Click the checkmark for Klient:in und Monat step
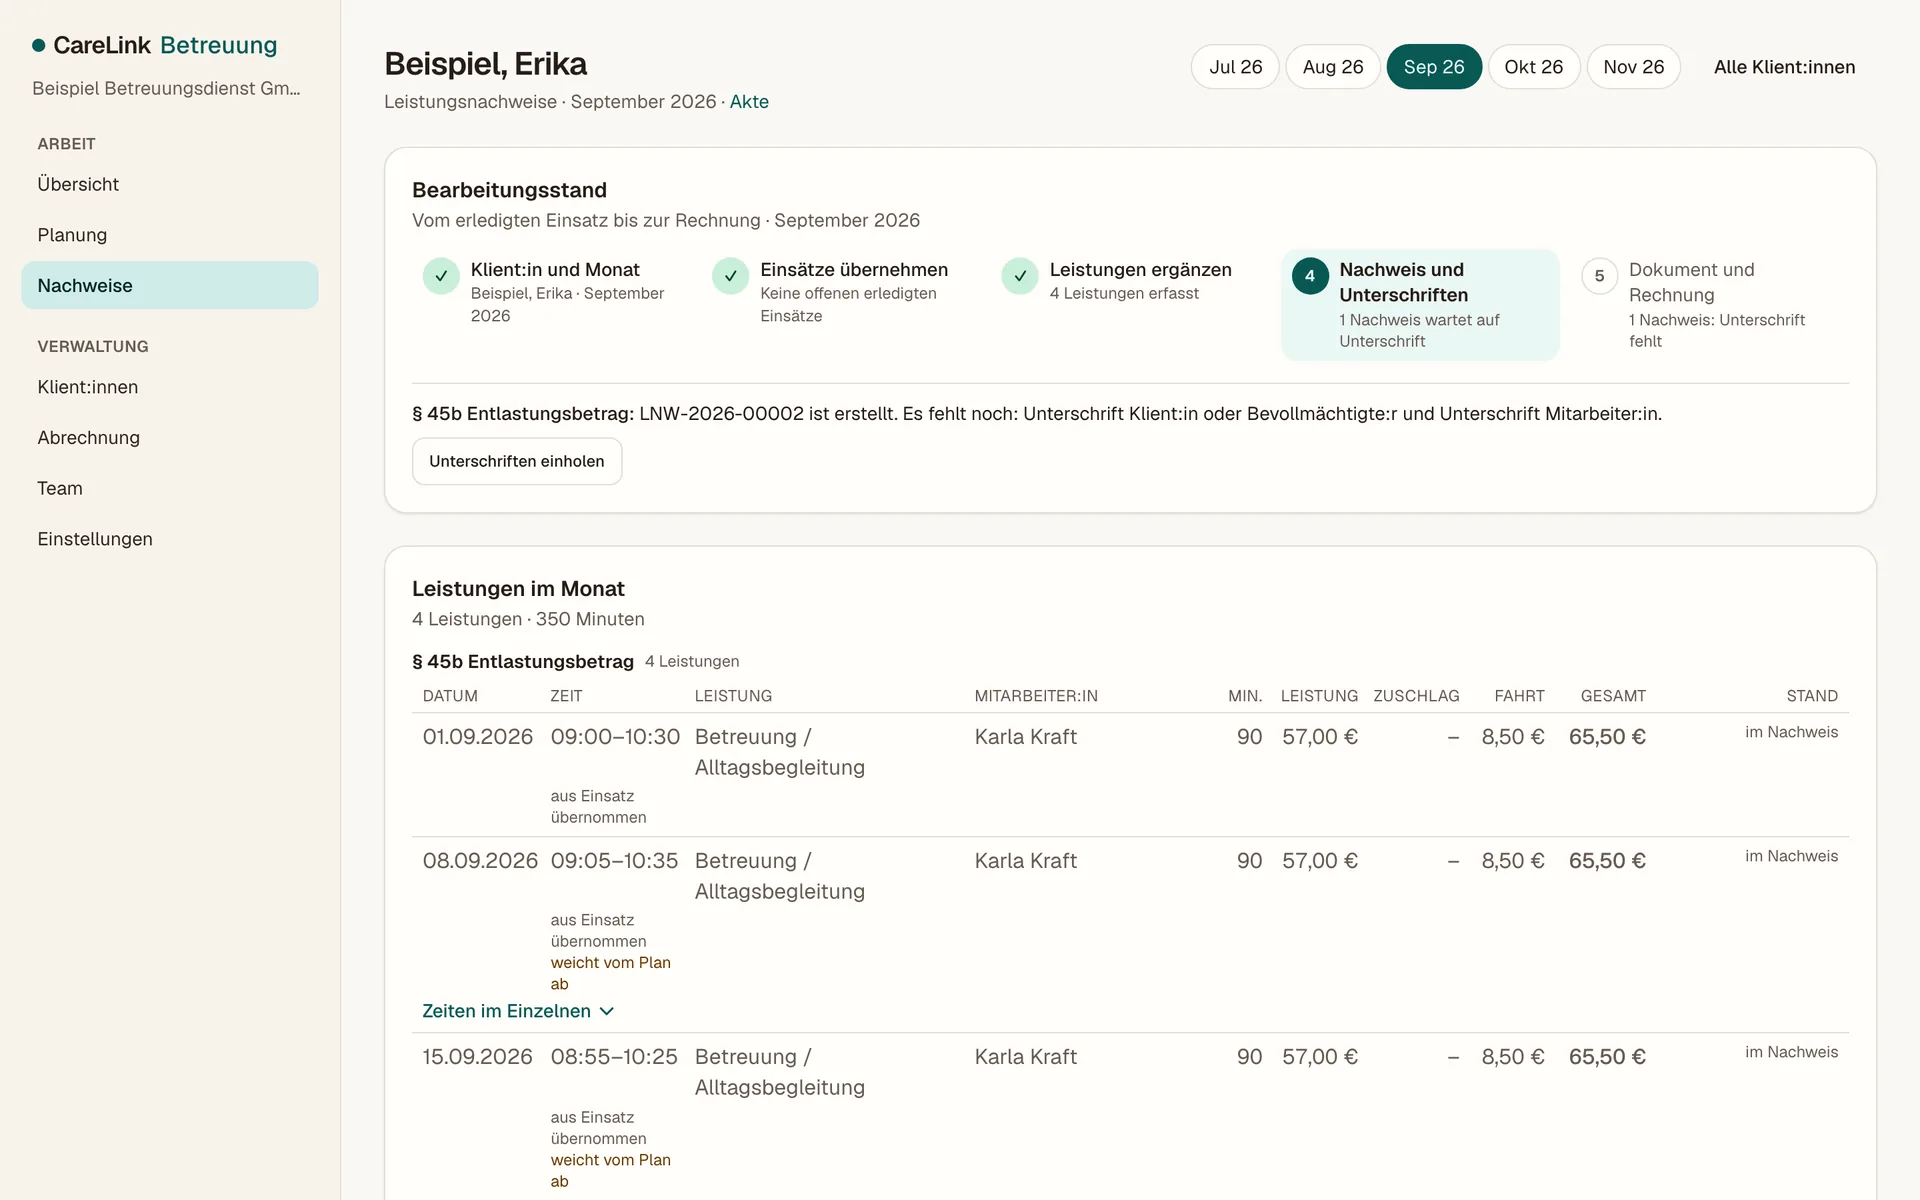The width and height of the screenshot is (1920, 1200). (441, 276)
